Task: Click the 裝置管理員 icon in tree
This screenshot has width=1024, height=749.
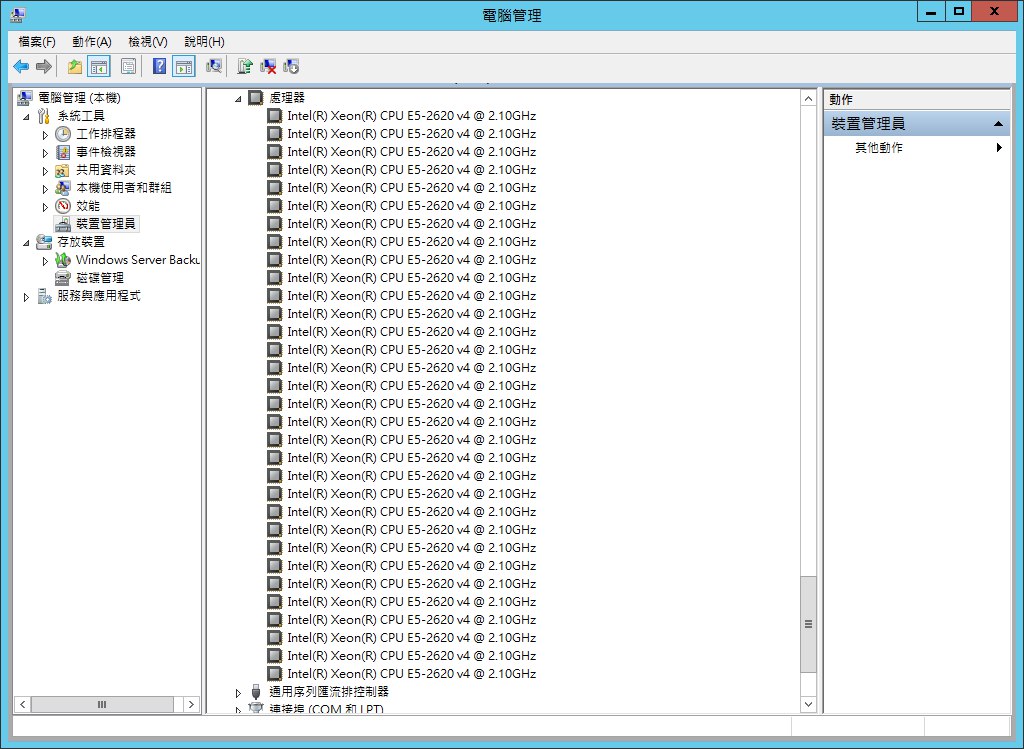Action: pos(63,224)
